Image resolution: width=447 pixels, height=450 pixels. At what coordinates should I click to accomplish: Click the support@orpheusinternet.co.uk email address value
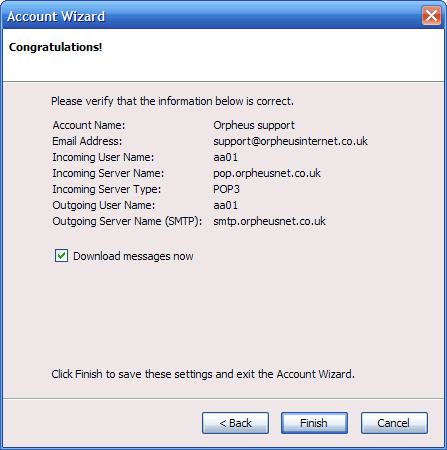(290, 141)
